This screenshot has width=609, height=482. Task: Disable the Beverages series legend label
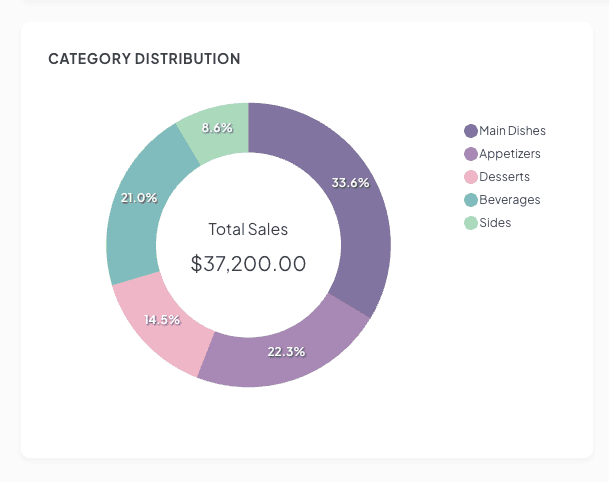point(509,200)
